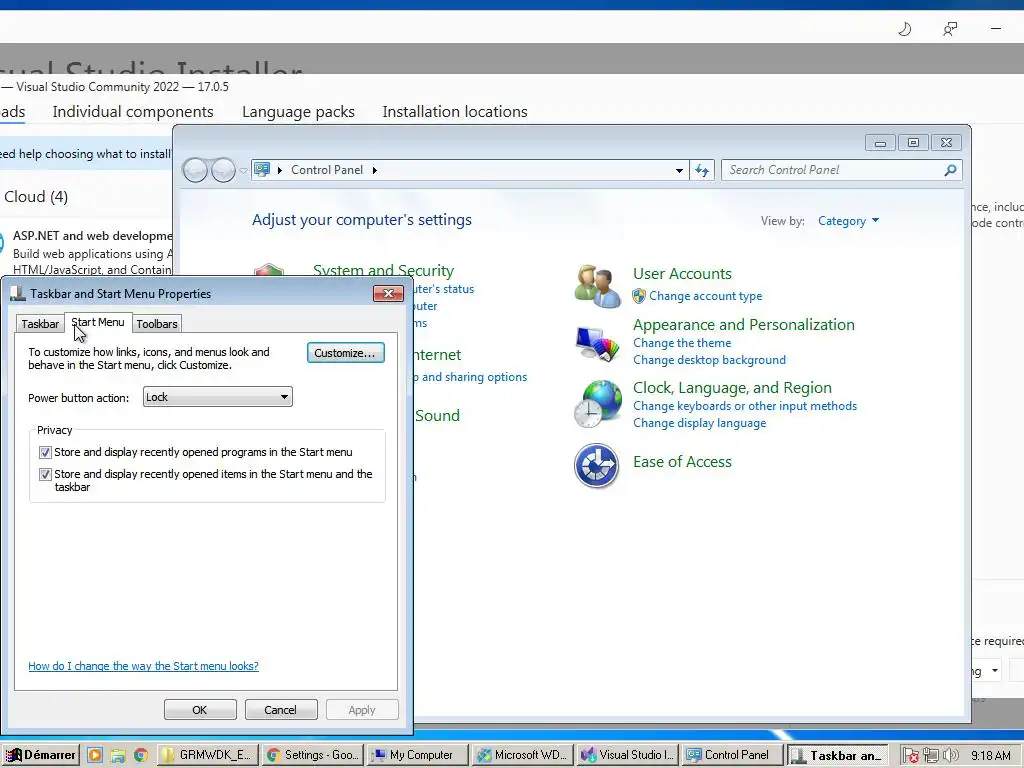This screenshot has height=768, width=1024.
Task: Click Change the theme link
Action: (x=682, y=343)
